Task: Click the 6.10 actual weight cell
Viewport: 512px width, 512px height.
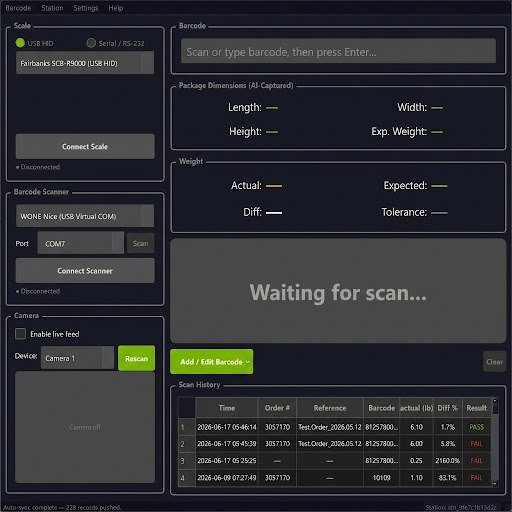Action: point(416,427)
